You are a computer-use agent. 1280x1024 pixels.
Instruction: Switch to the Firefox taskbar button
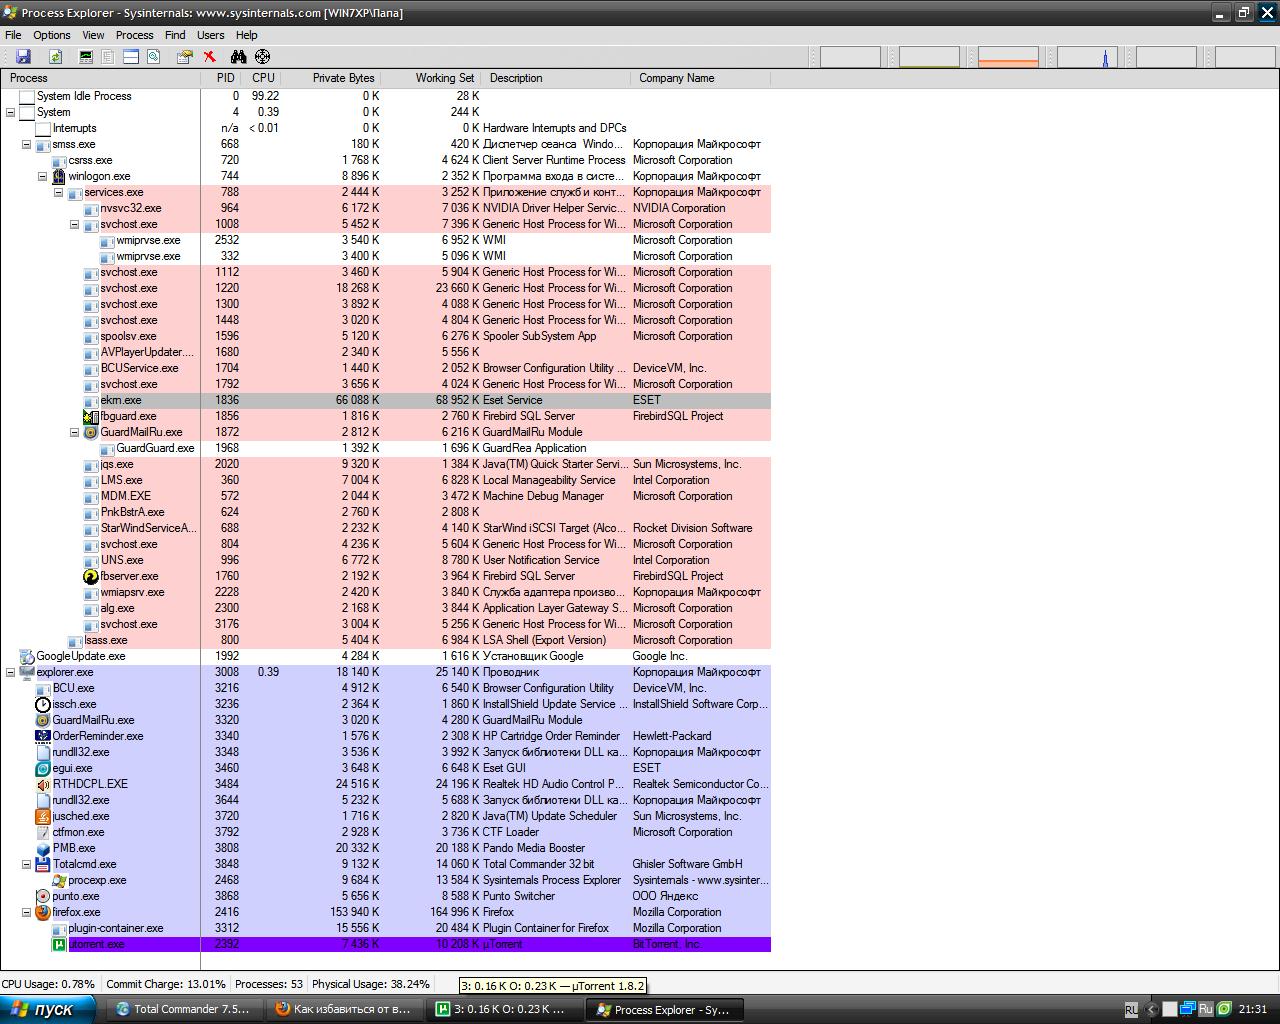(x=344, y=1009)
